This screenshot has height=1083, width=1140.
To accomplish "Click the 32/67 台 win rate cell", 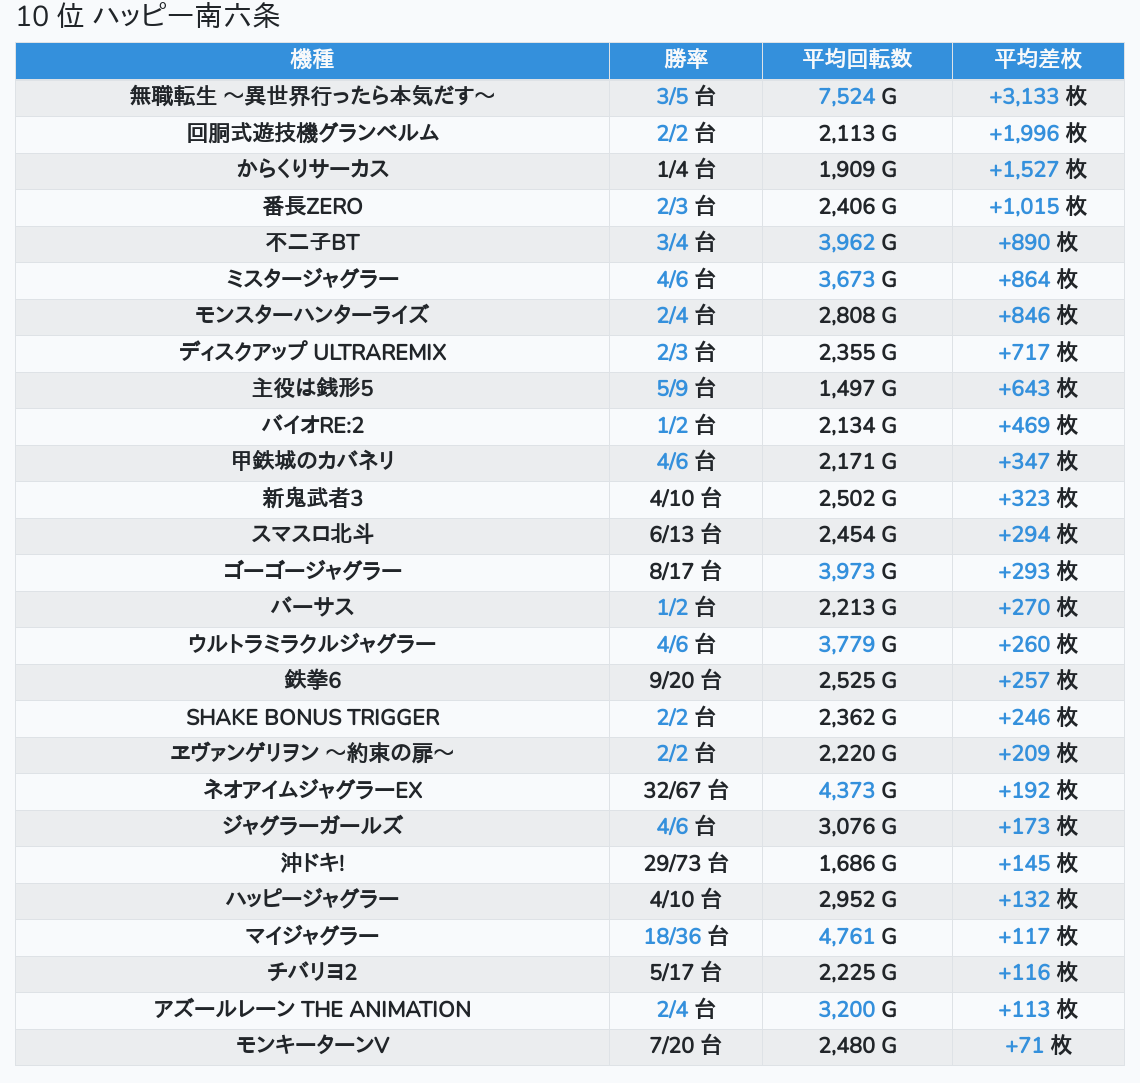I will tap(685, 791).
